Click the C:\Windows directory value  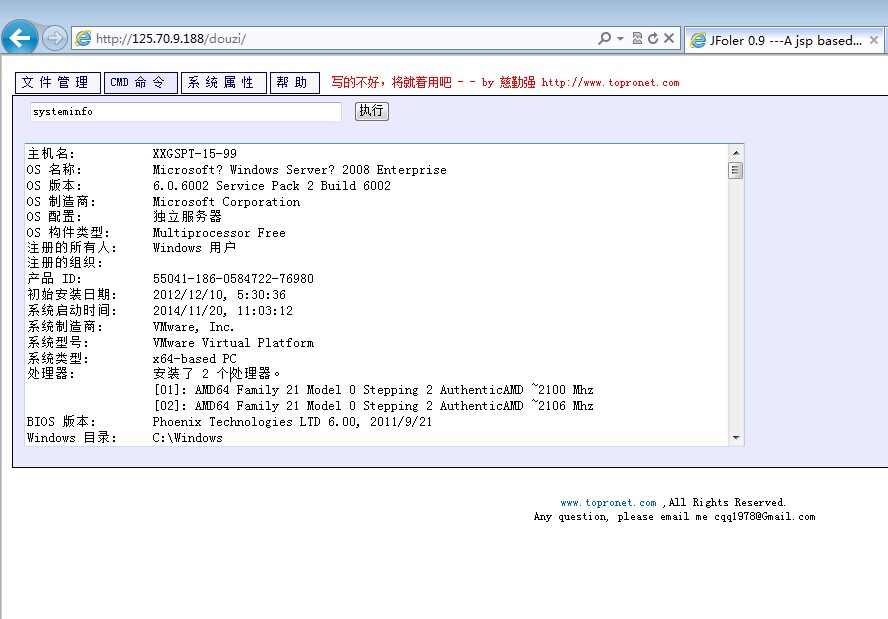click(187, 438)
